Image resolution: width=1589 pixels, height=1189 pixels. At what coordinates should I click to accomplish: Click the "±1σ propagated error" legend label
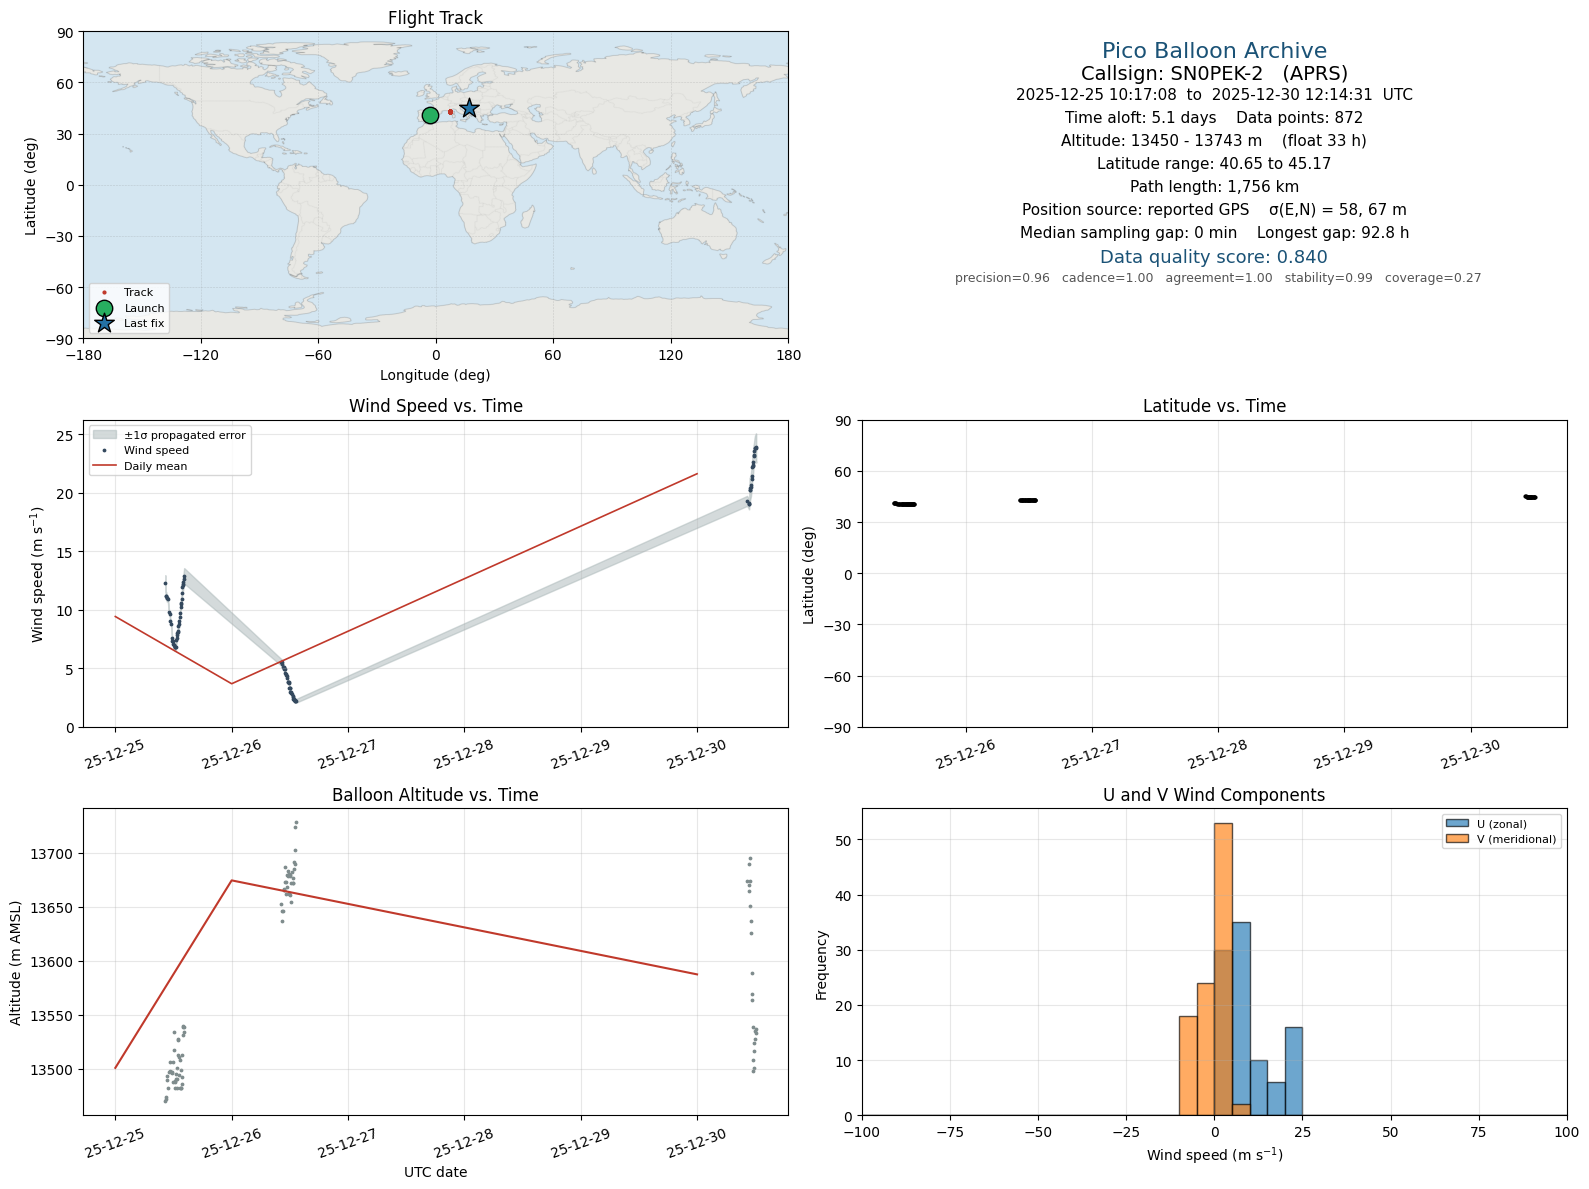[185, 435]
